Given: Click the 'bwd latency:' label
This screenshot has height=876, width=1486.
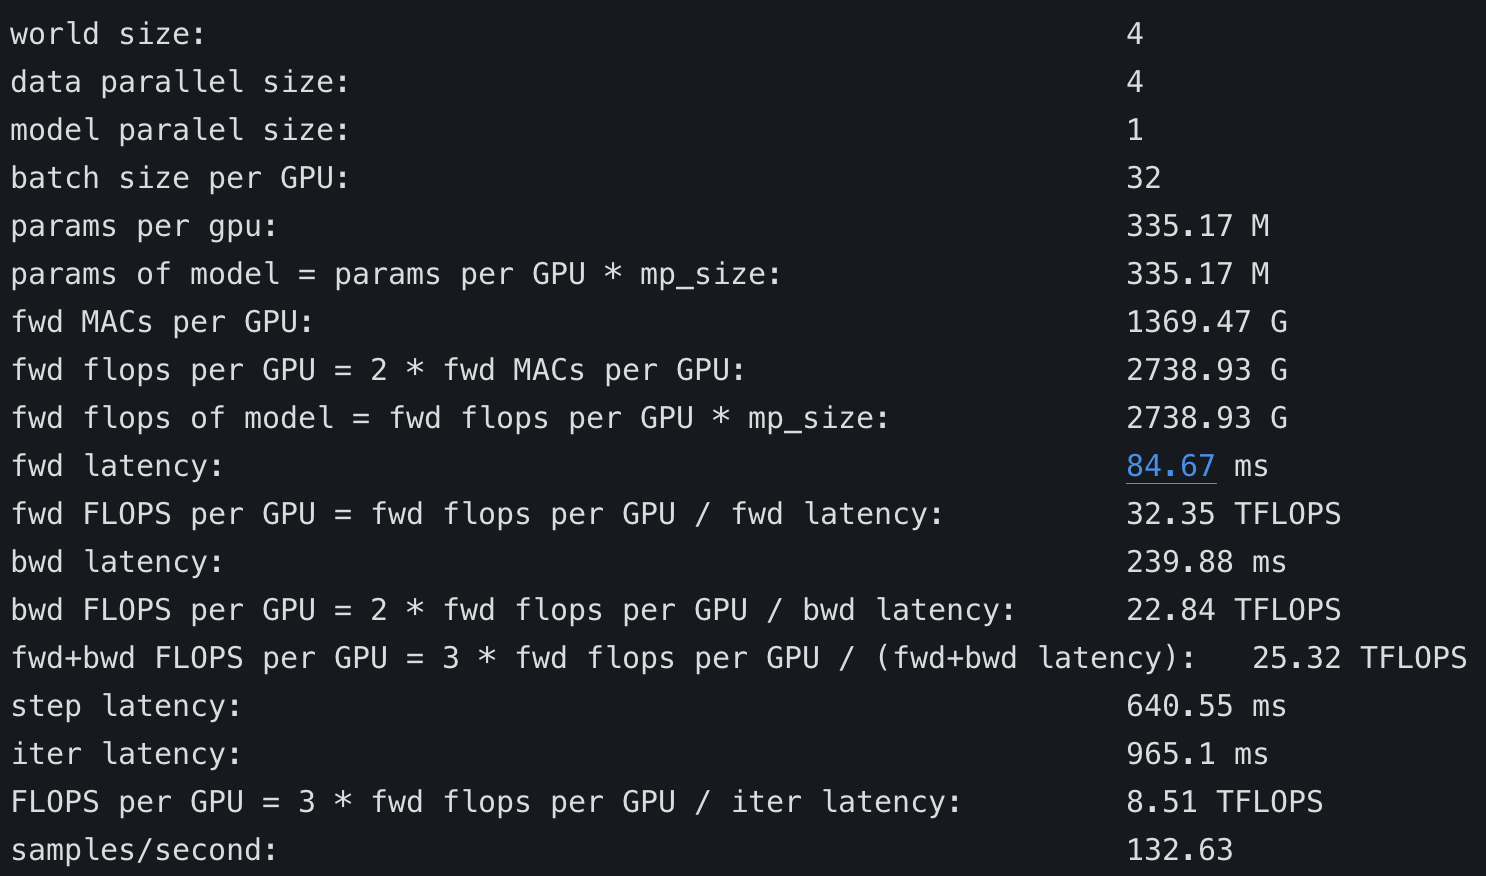Looking at the screenshot, I should (117, 562).
